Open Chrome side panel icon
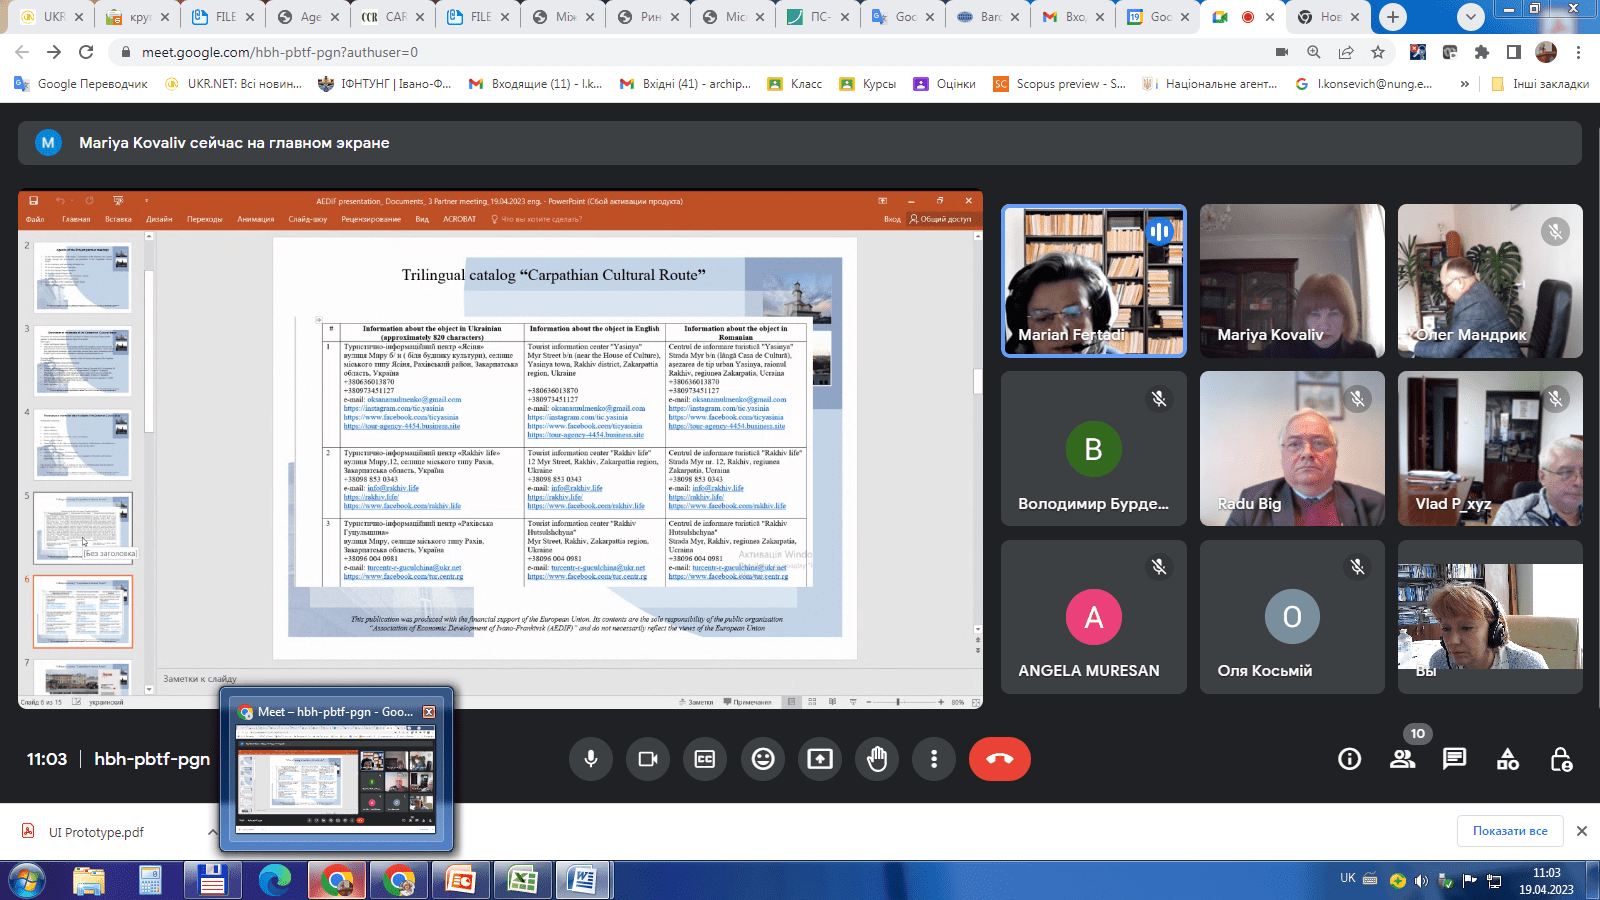This screenshot has height=900, width=1600. [x=1514, y=52]
